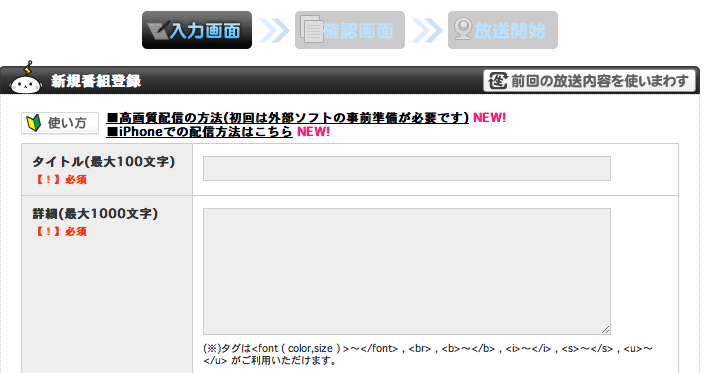The width and height of the screenshot is (704, 373).
Task: Click 前回の放送内容を使いまわす button
Action: pos(590,81)
